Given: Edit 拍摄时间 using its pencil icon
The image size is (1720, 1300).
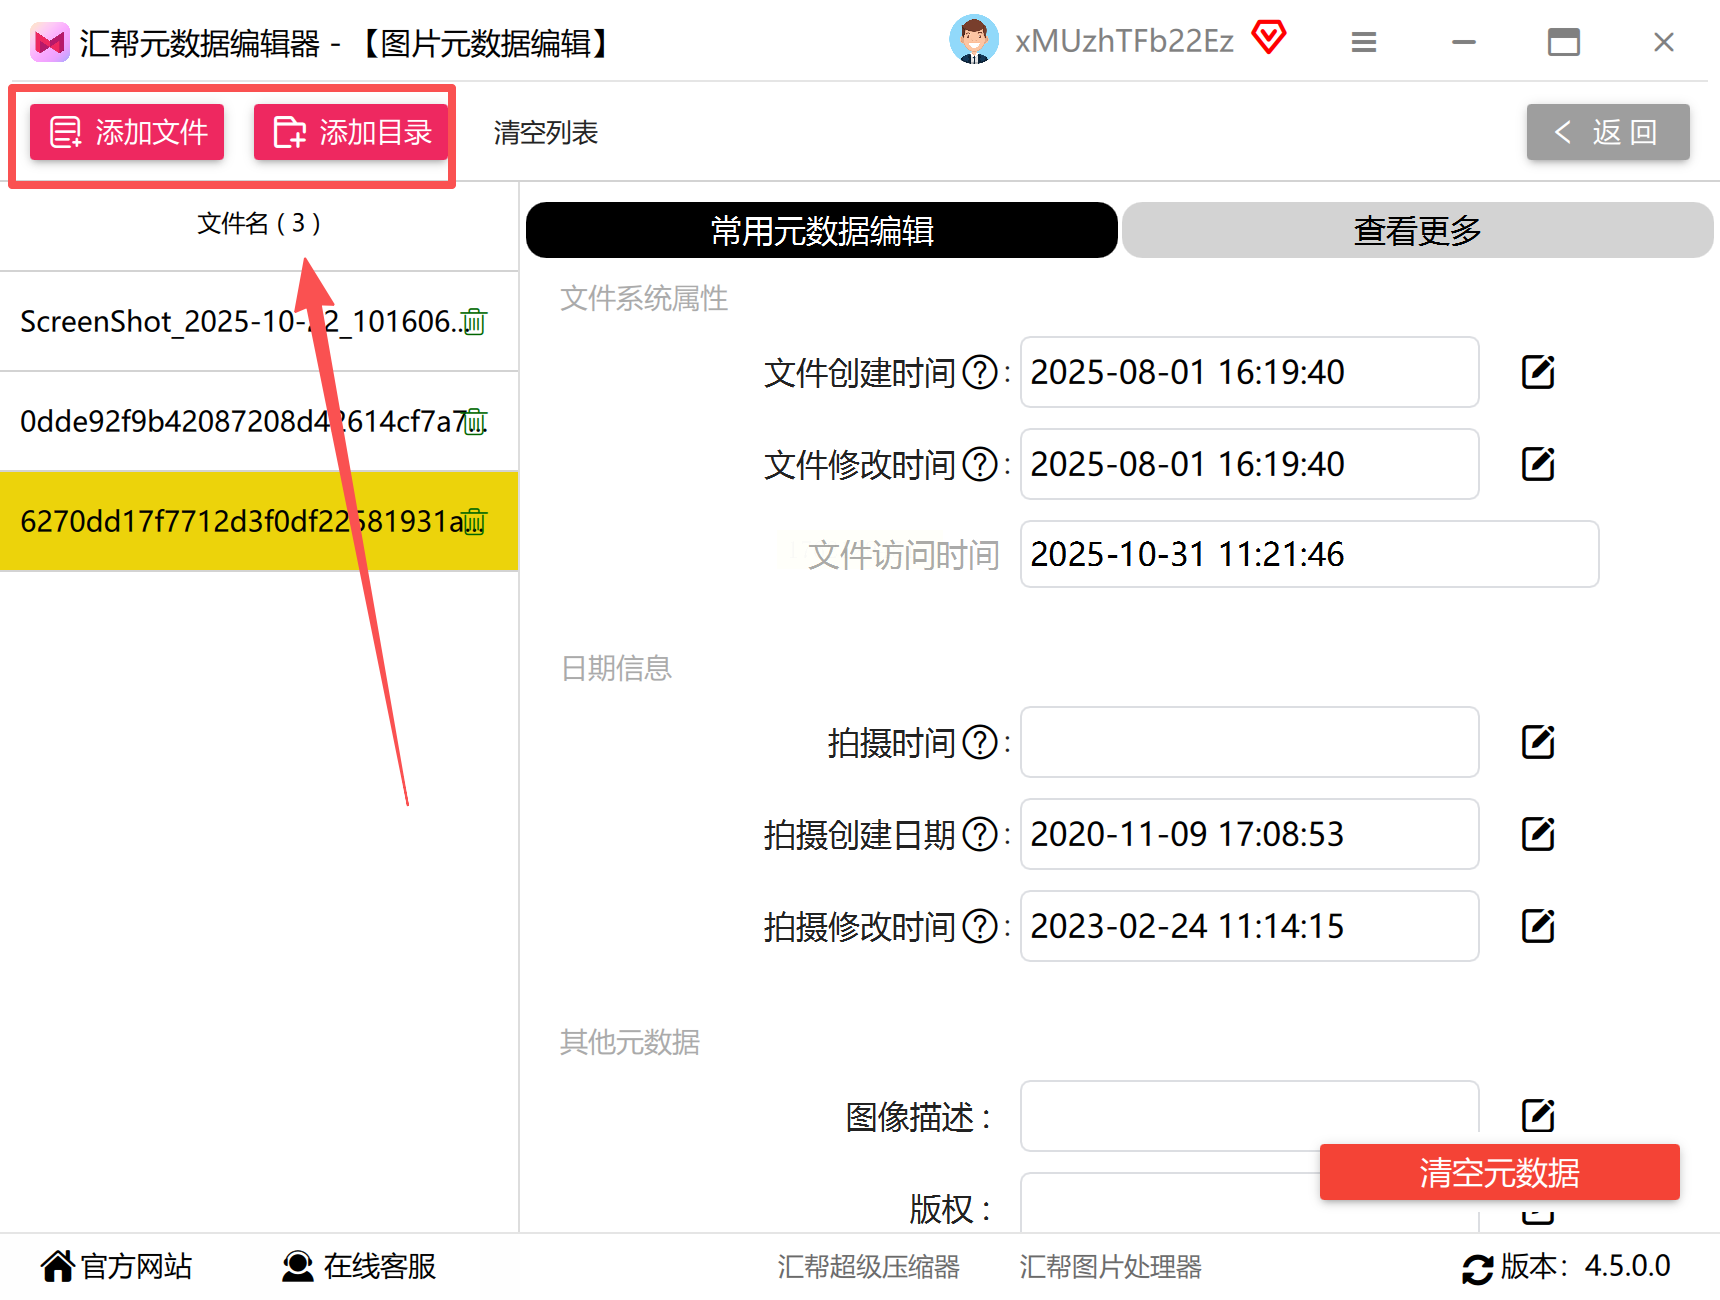Looking at the screenshot, I should click(1538, 742).
